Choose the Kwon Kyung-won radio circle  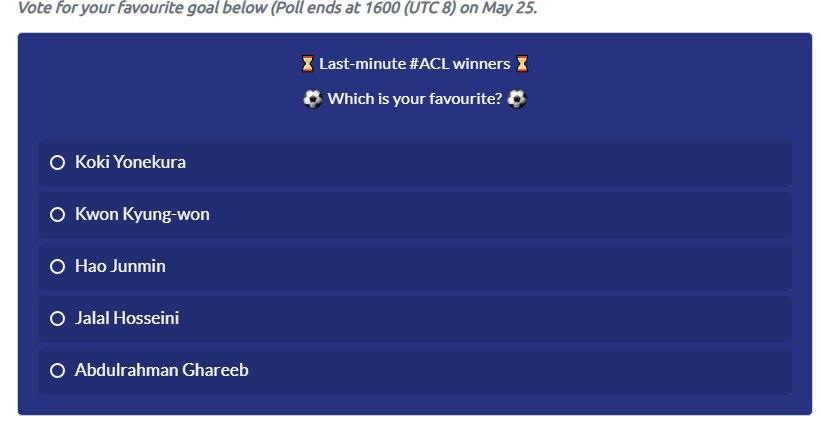58,215
